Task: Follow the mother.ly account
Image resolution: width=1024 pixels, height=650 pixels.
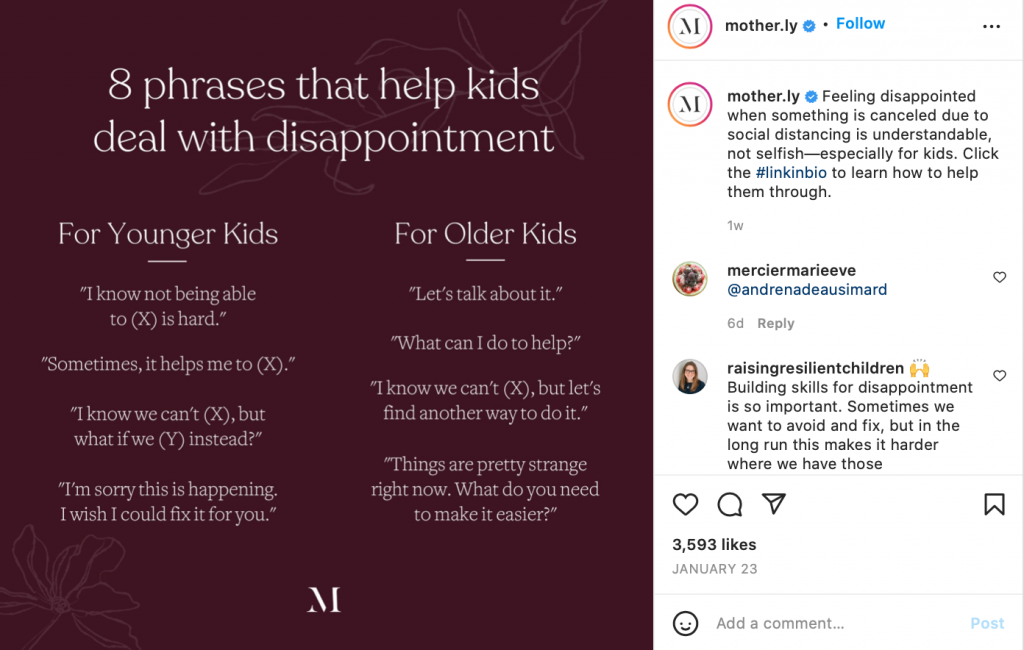Action: click(860, 24)
